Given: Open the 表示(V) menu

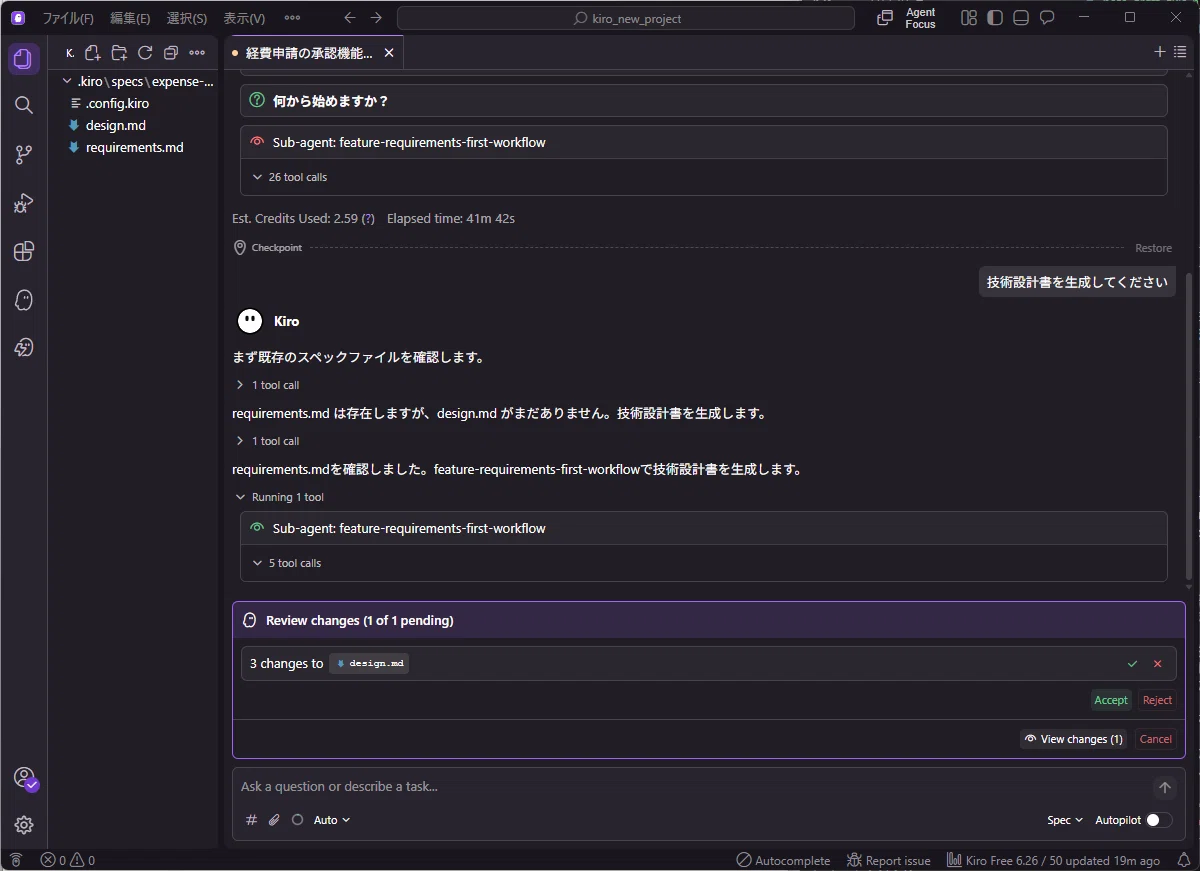Looking at the screenshot, I should (244, 18).
